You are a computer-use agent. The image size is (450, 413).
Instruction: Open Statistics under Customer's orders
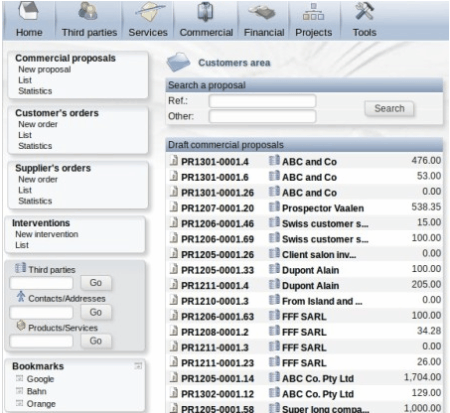click(35, 146)
